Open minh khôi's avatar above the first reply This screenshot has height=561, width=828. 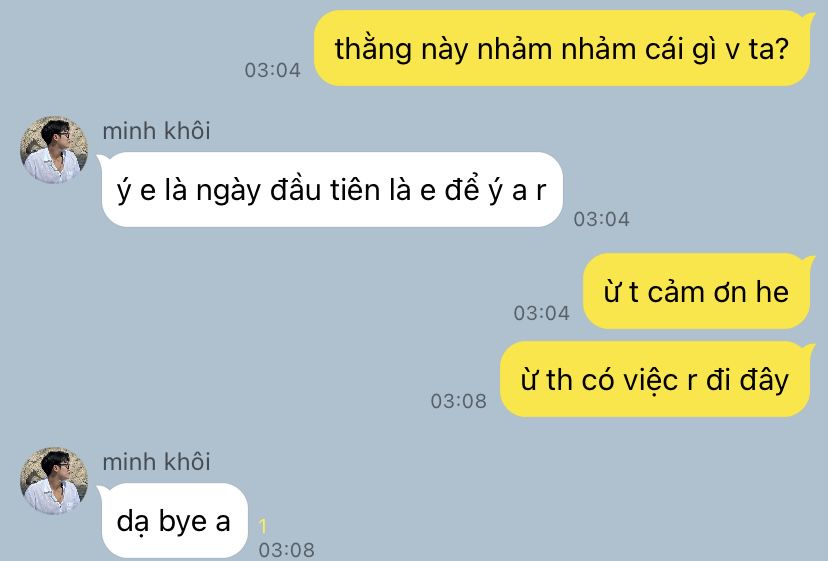coord(54,149)
